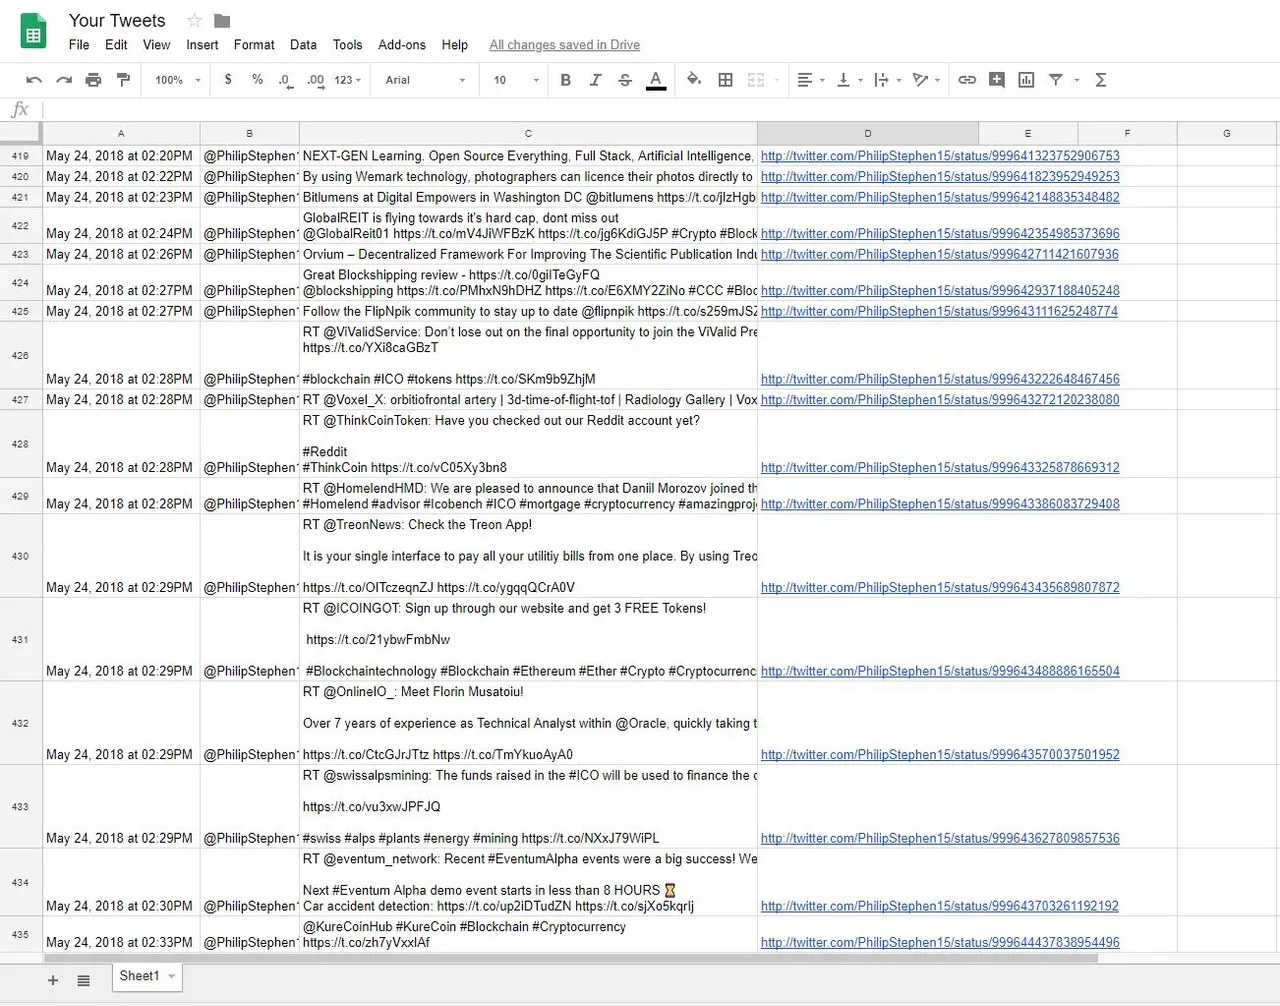Click the Print icon
Image resolution: width=1280 pixels, height=1006 pixels.
(93, 80)
